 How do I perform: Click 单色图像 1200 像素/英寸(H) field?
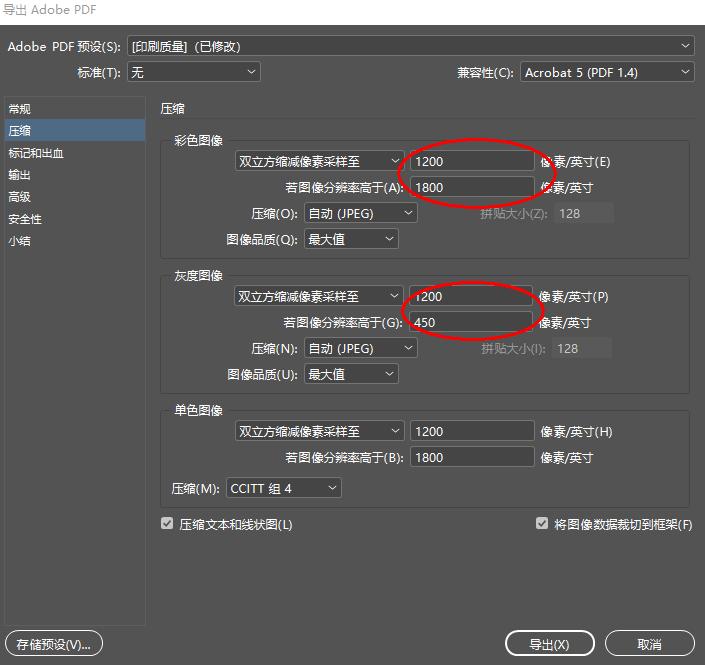click(472, 431)
